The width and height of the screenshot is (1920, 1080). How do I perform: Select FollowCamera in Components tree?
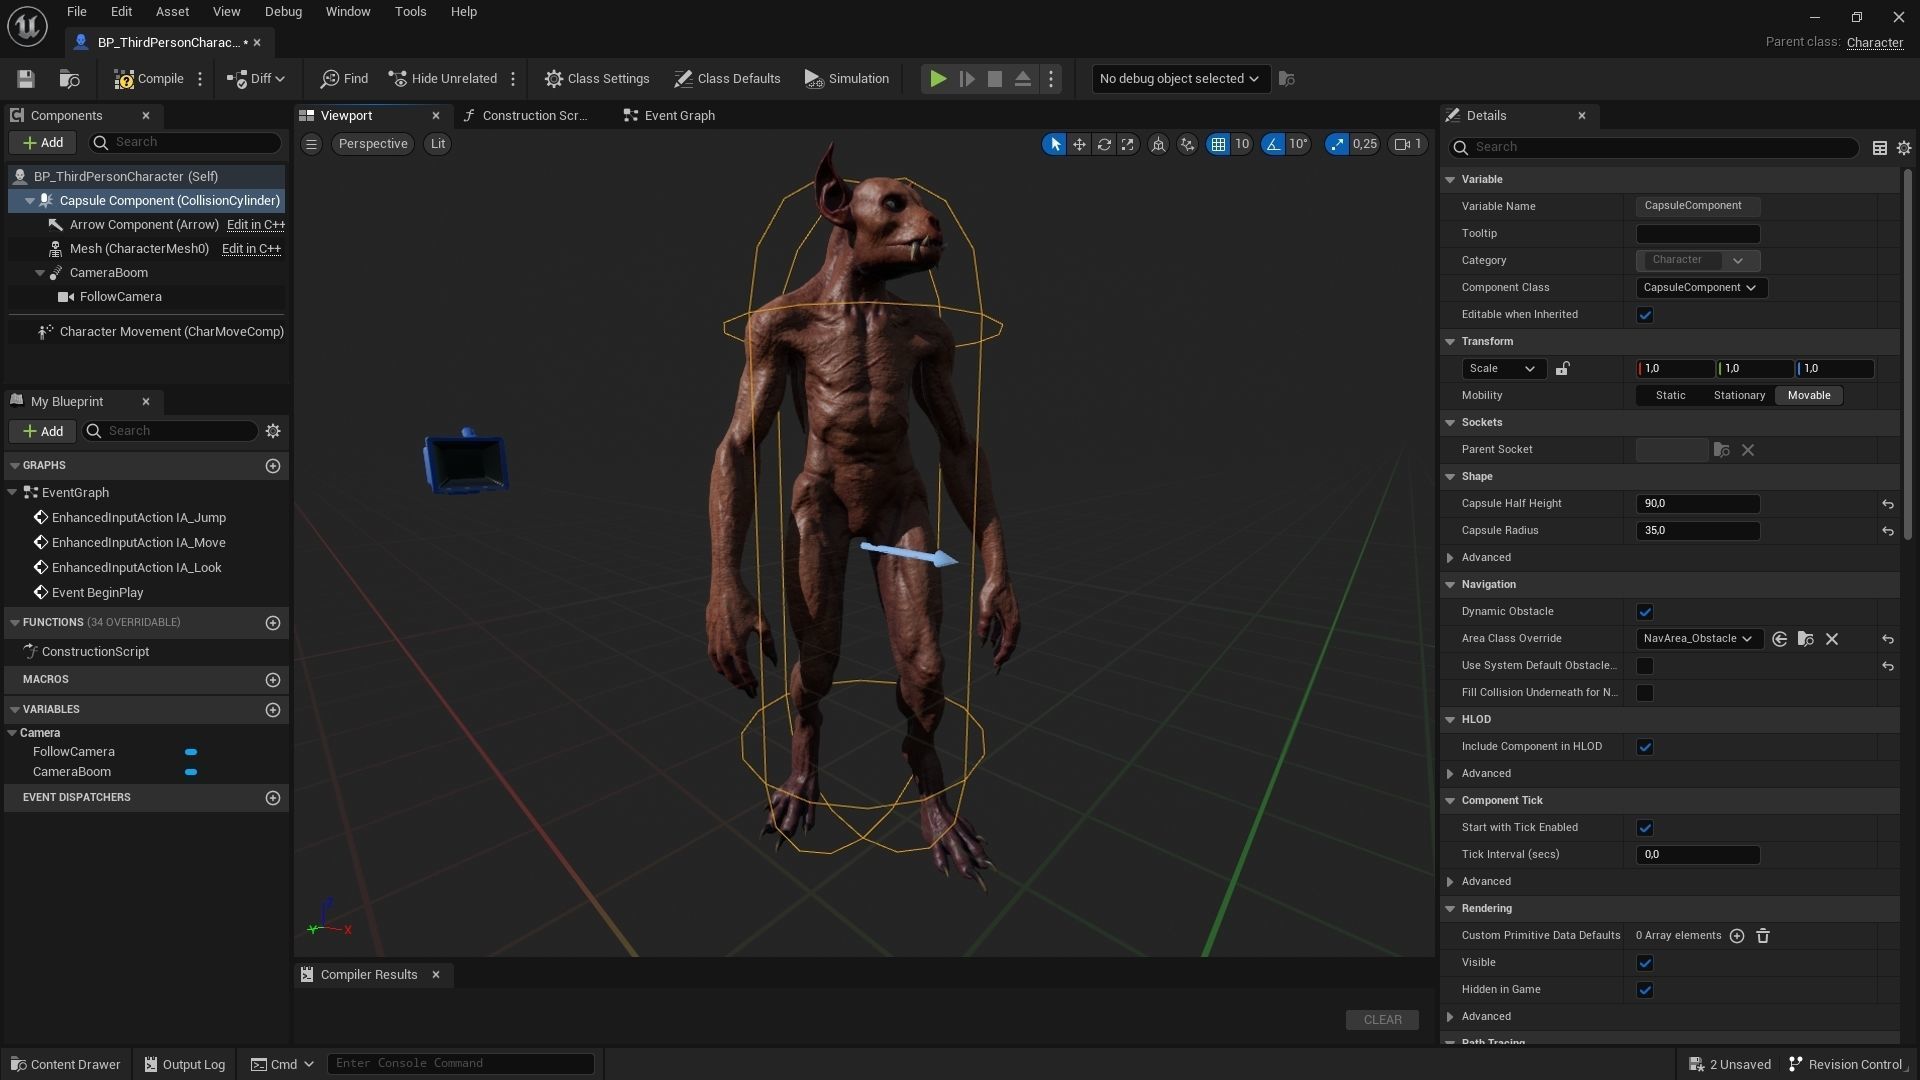click(x=120, y=297)
